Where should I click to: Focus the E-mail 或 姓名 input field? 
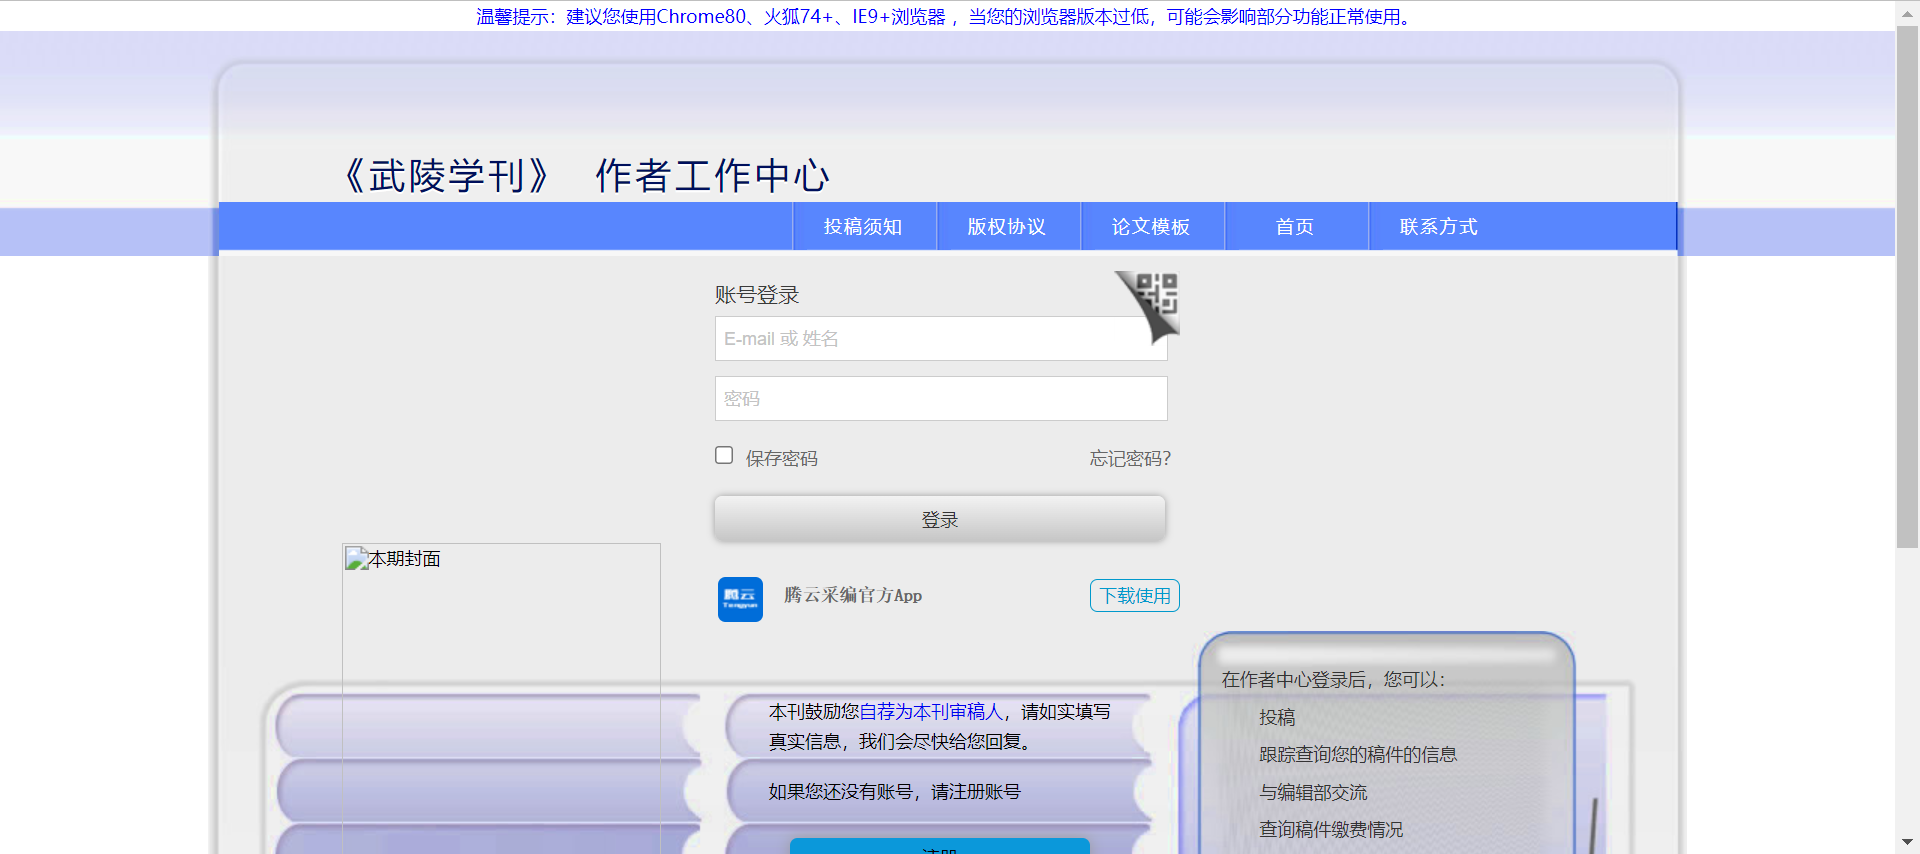point(940,339)
